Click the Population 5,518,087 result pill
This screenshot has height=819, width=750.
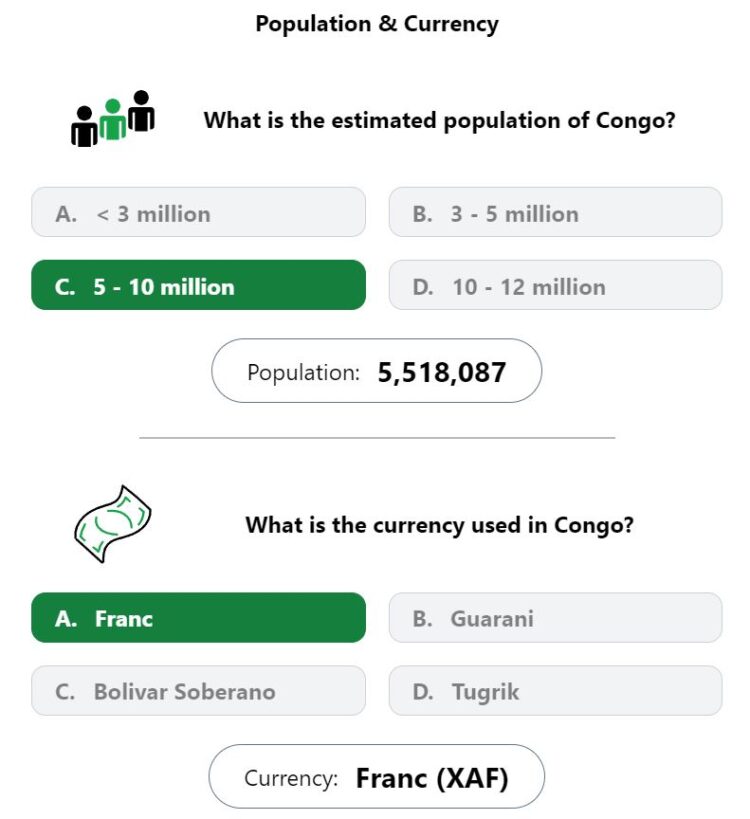(377, 371)
